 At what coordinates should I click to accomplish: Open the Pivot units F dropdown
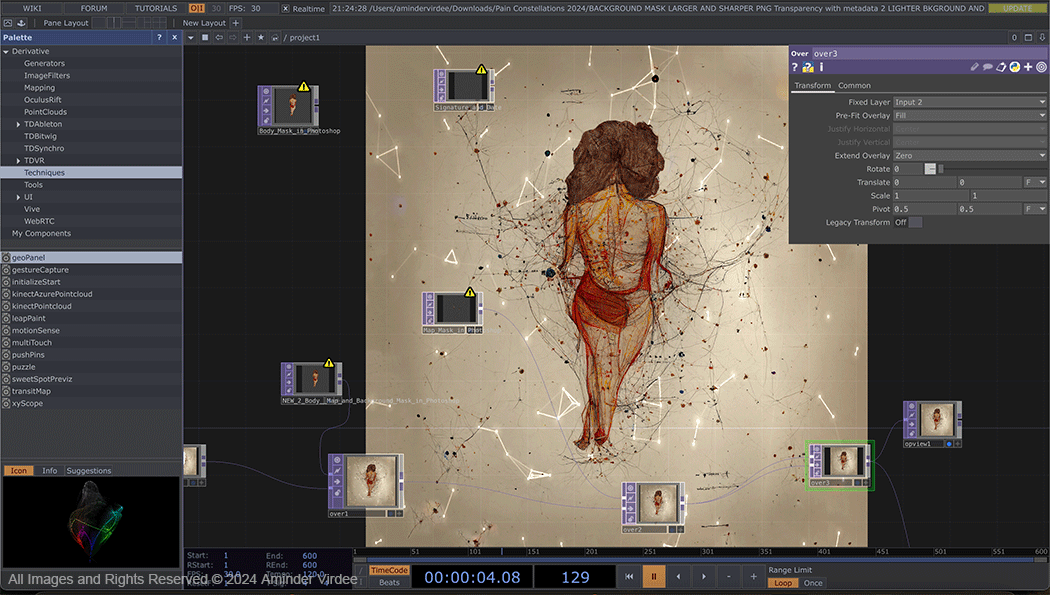[x=1035, y=209]
